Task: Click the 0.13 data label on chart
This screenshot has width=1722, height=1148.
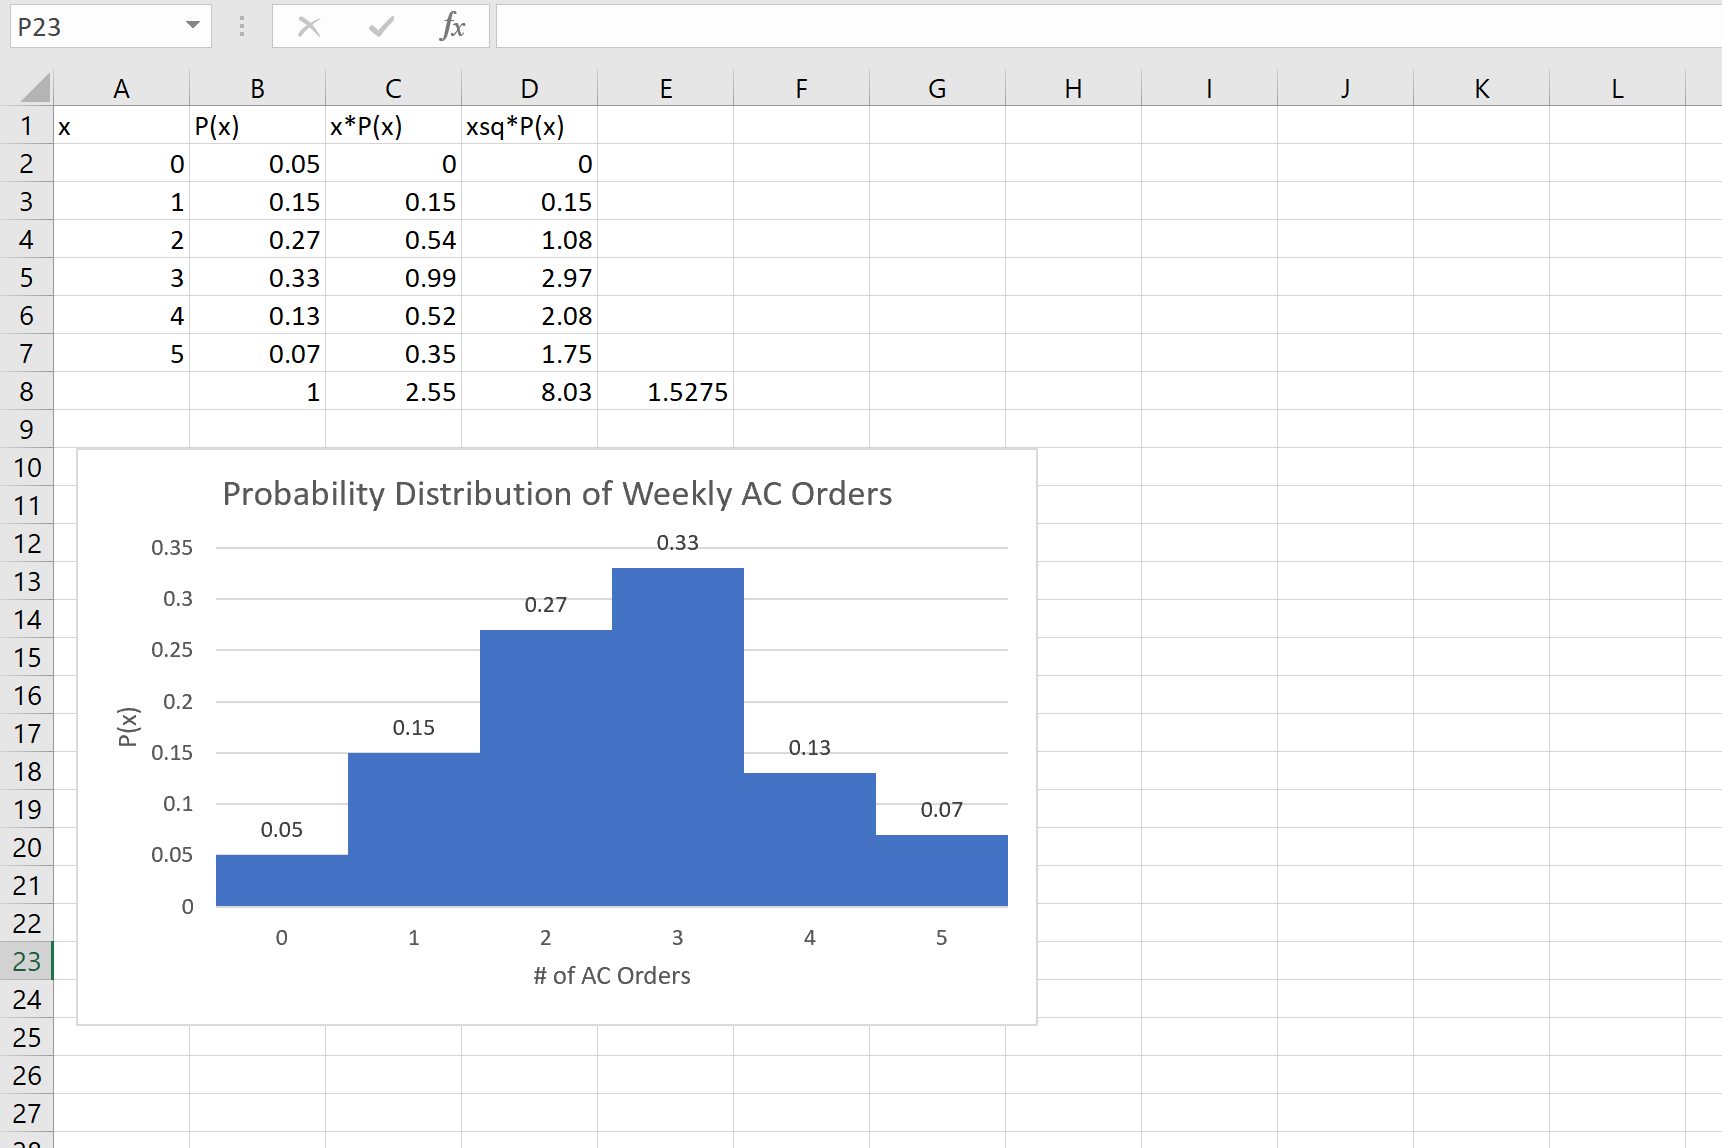Action: click(x=810, y=748)
